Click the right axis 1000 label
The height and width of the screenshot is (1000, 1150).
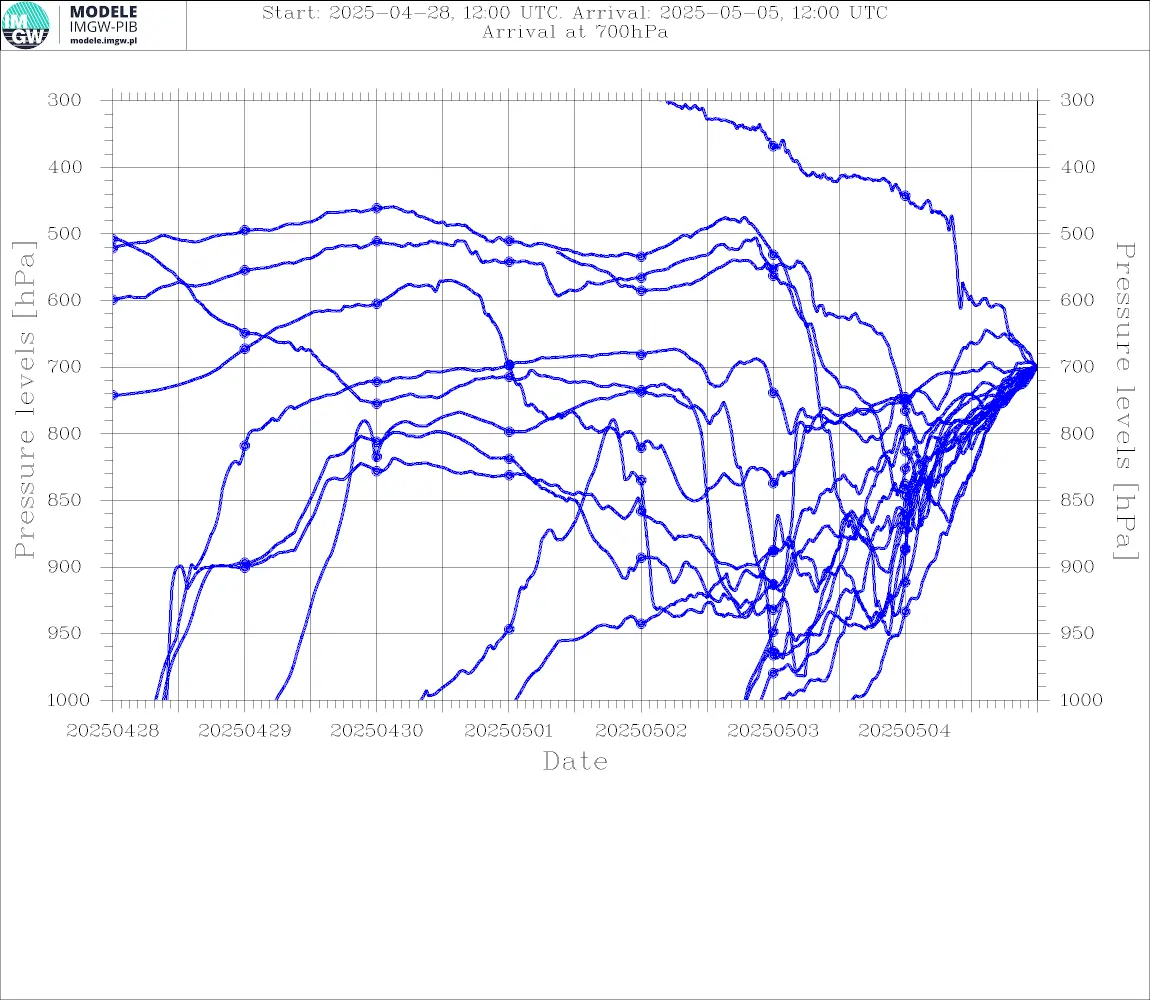click(x=1081, y=700)
